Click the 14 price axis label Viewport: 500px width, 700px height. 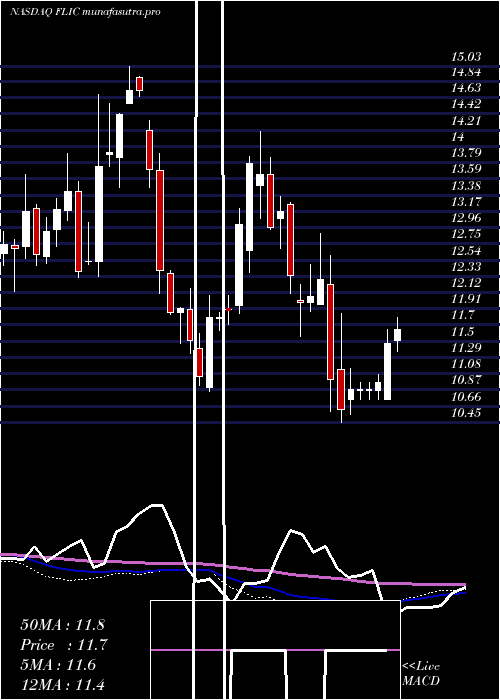(x=458, y=137)
